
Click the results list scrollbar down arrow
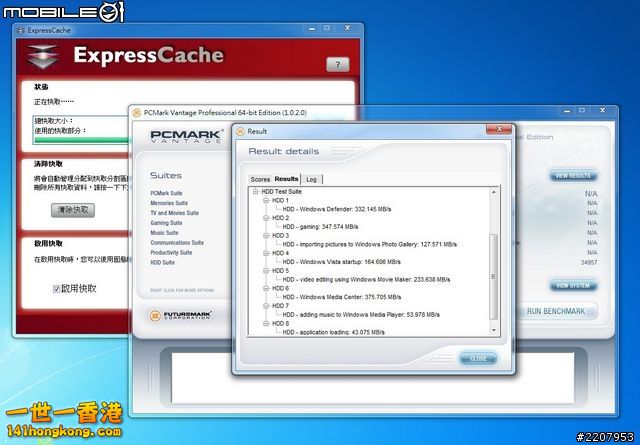click(x=492, y=329)
